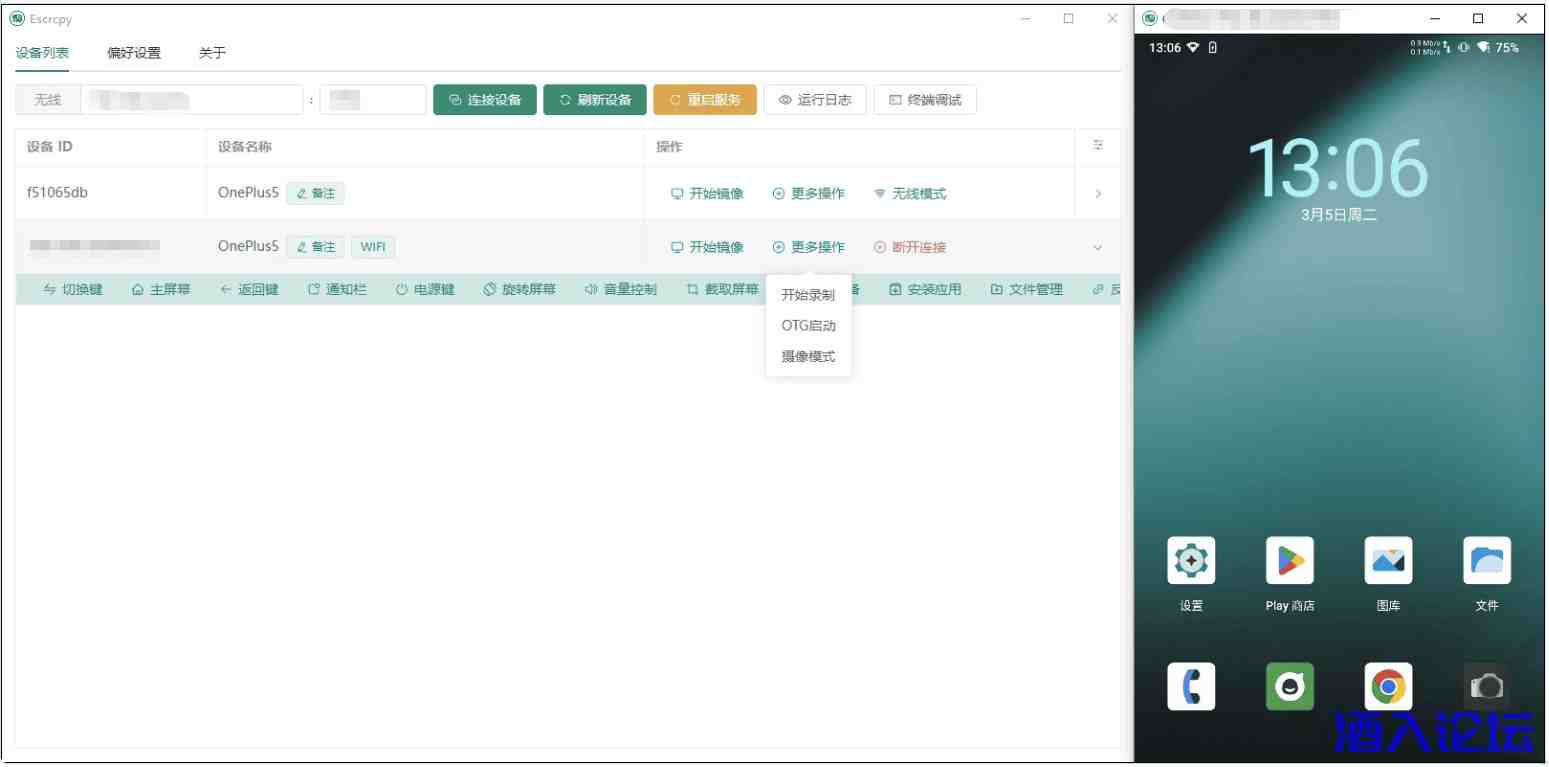This screenshot has width=1549, height=767.
Task: Click the green 连接设备 button
Action: click(485, 100)
